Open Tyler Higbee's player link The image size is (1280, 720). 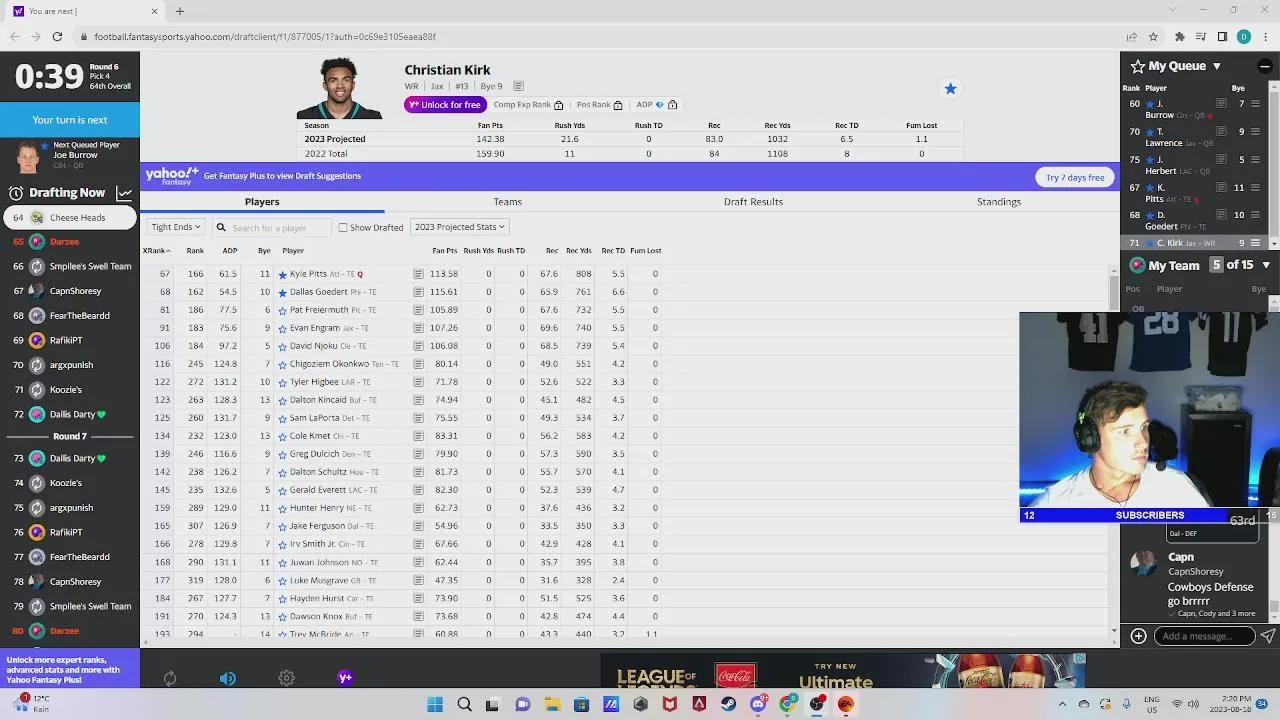(x=314, y=382)
